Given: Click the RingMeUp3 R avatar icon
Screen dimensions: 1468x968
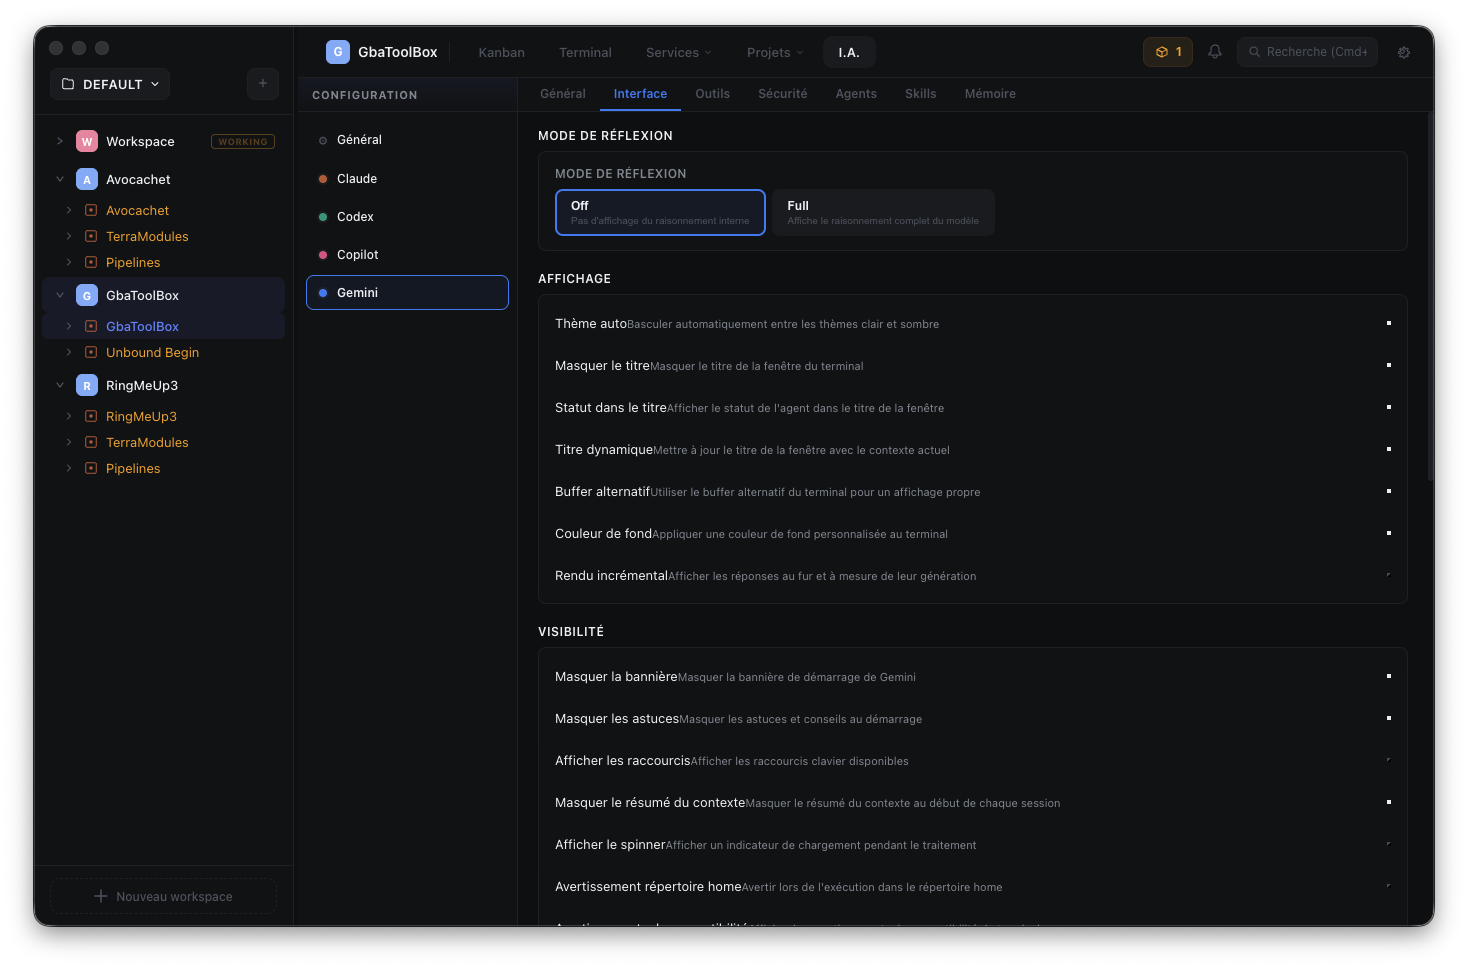Looking at the screenshot, I should [87, 386].
